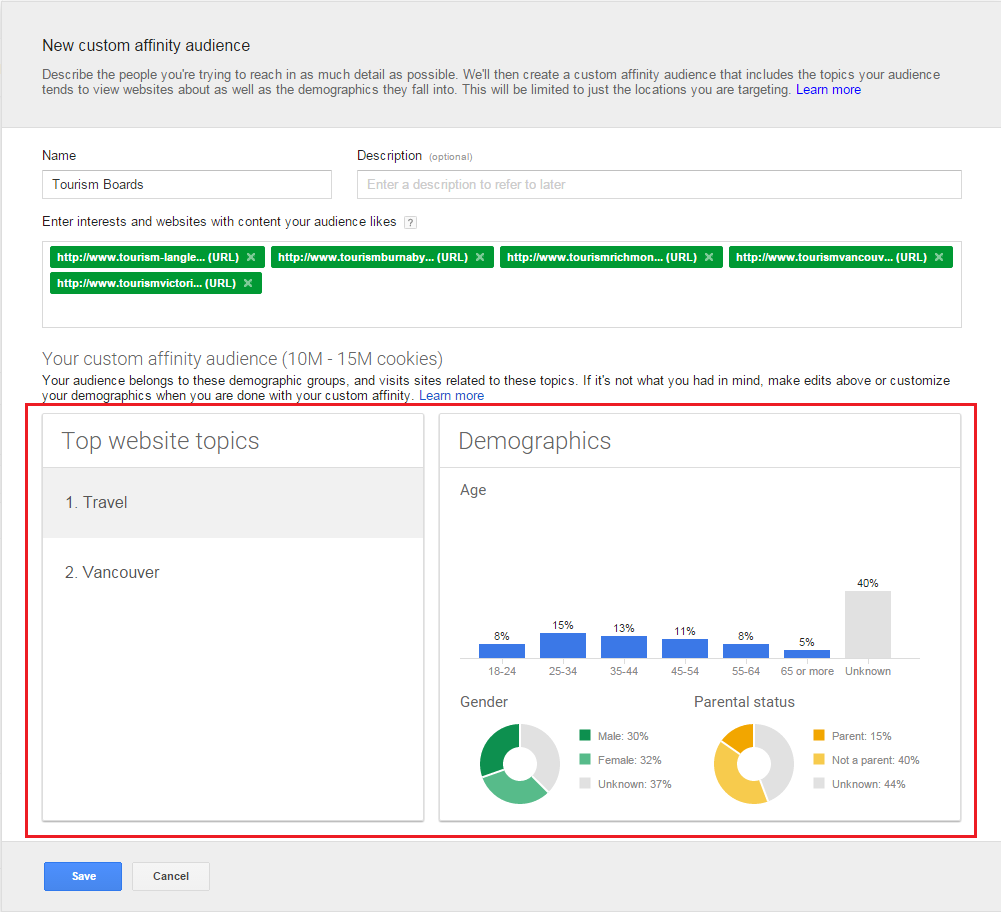Remove the tourism-langley URL chip
The height and width of the screenshot is (912, 1001).
click(x=251, y=257)
